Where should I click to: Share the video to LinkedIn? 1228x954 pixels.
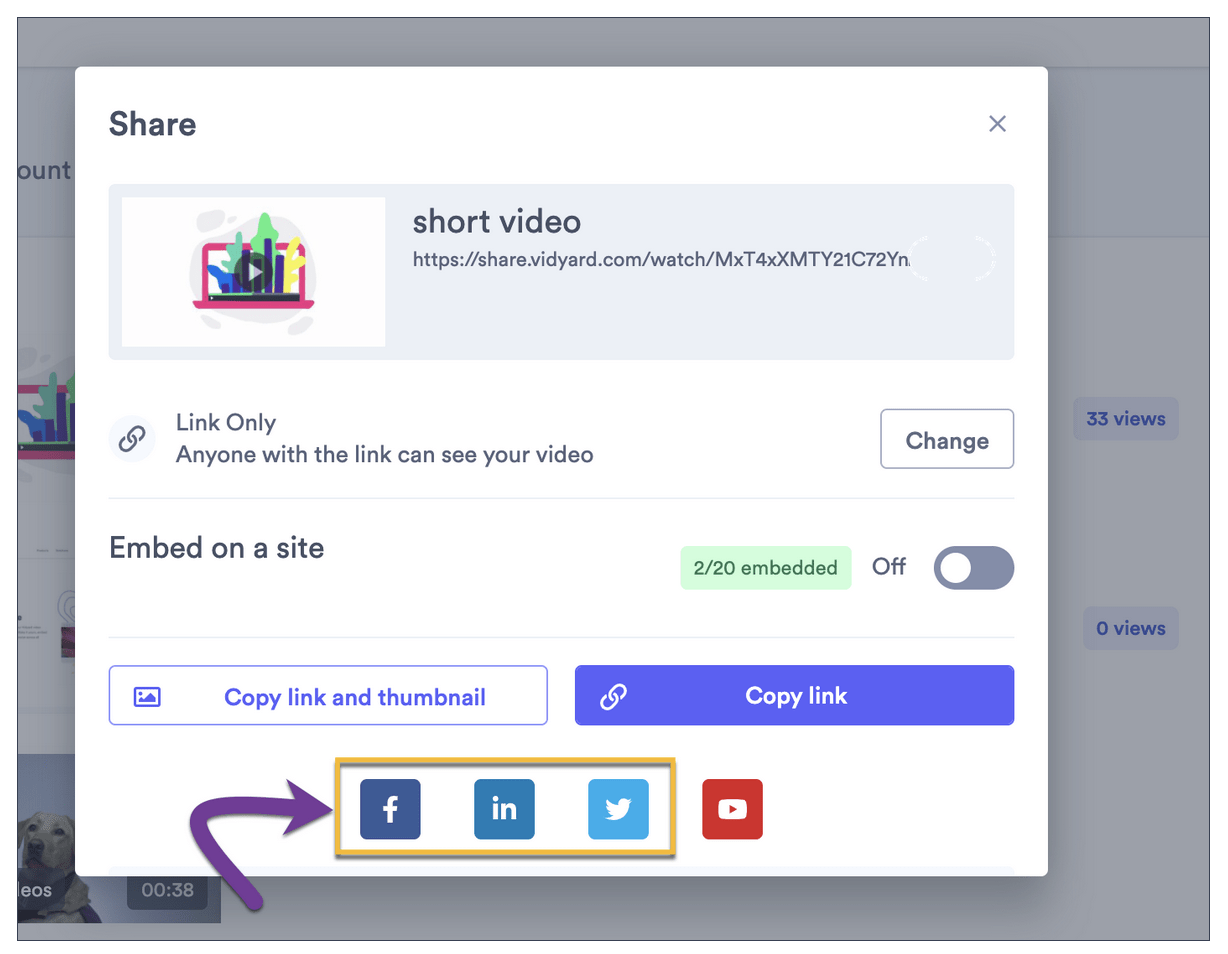click(x=504, y=809)
